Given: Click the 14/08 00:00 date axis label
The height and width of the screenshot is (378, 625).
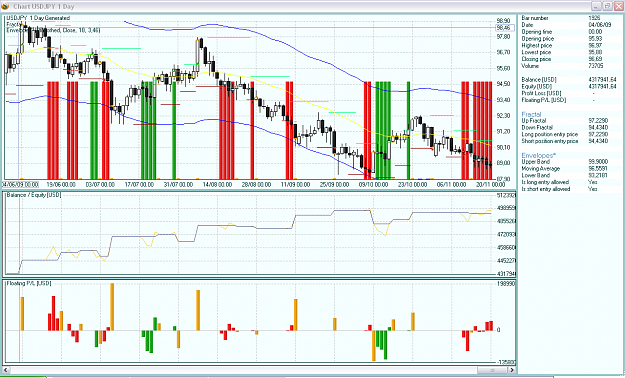Looking at the screenshot, I should click(217, 185).
